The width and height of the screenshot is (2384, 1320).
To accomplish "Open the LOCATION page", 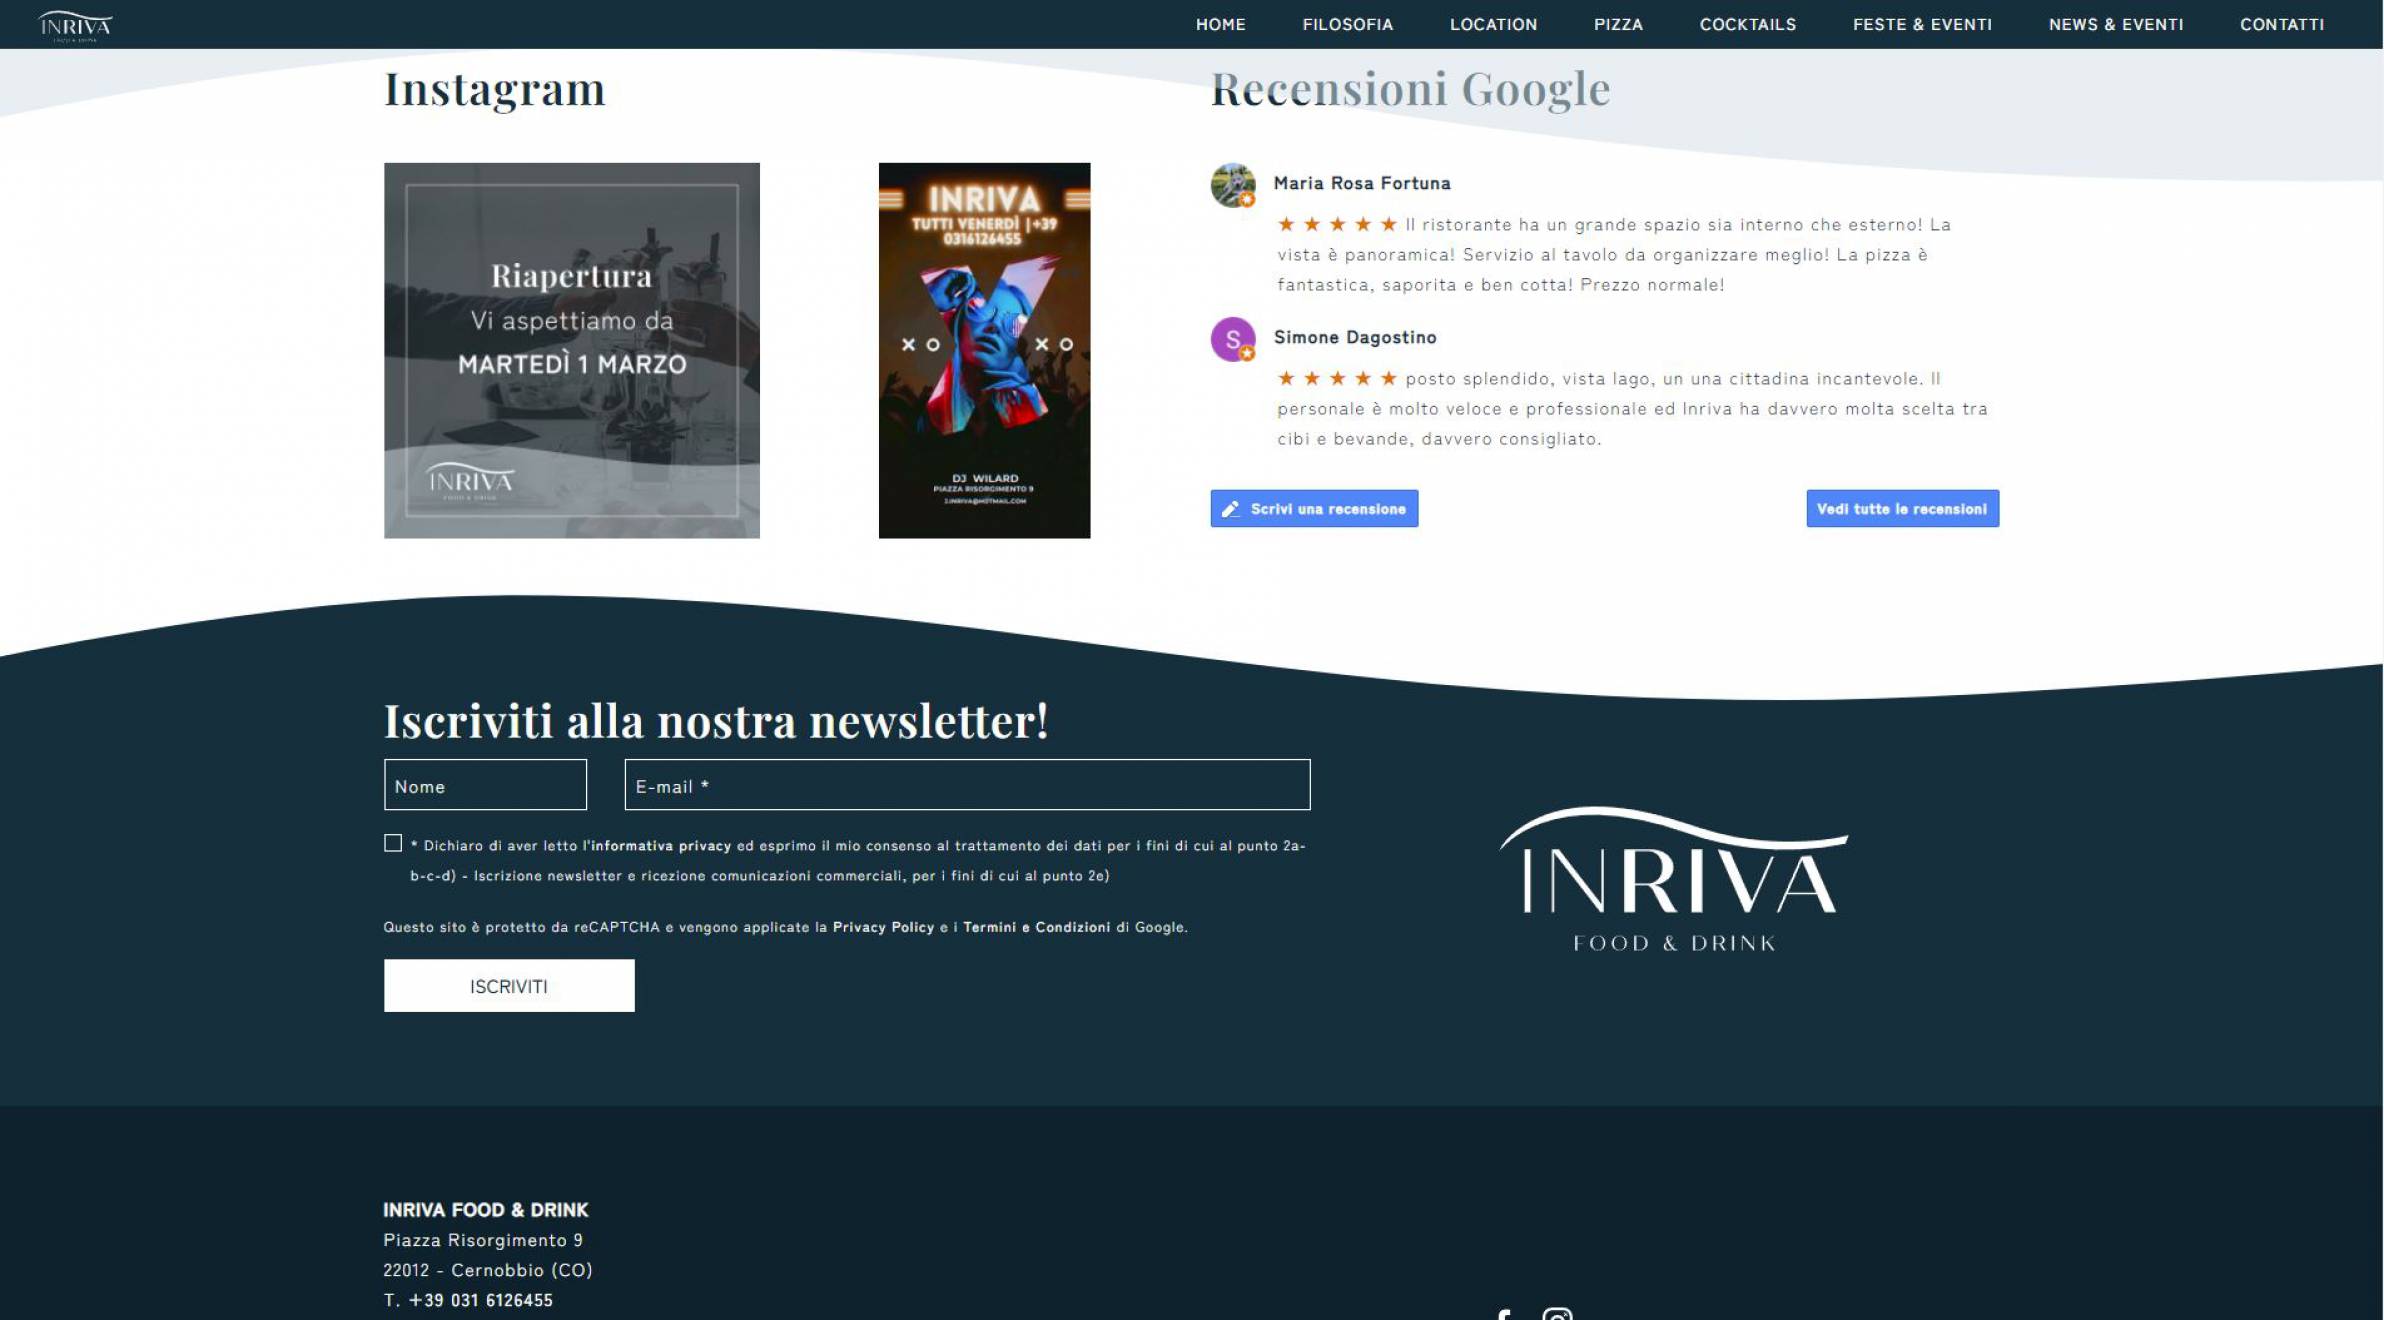I will click(1493, 24).
